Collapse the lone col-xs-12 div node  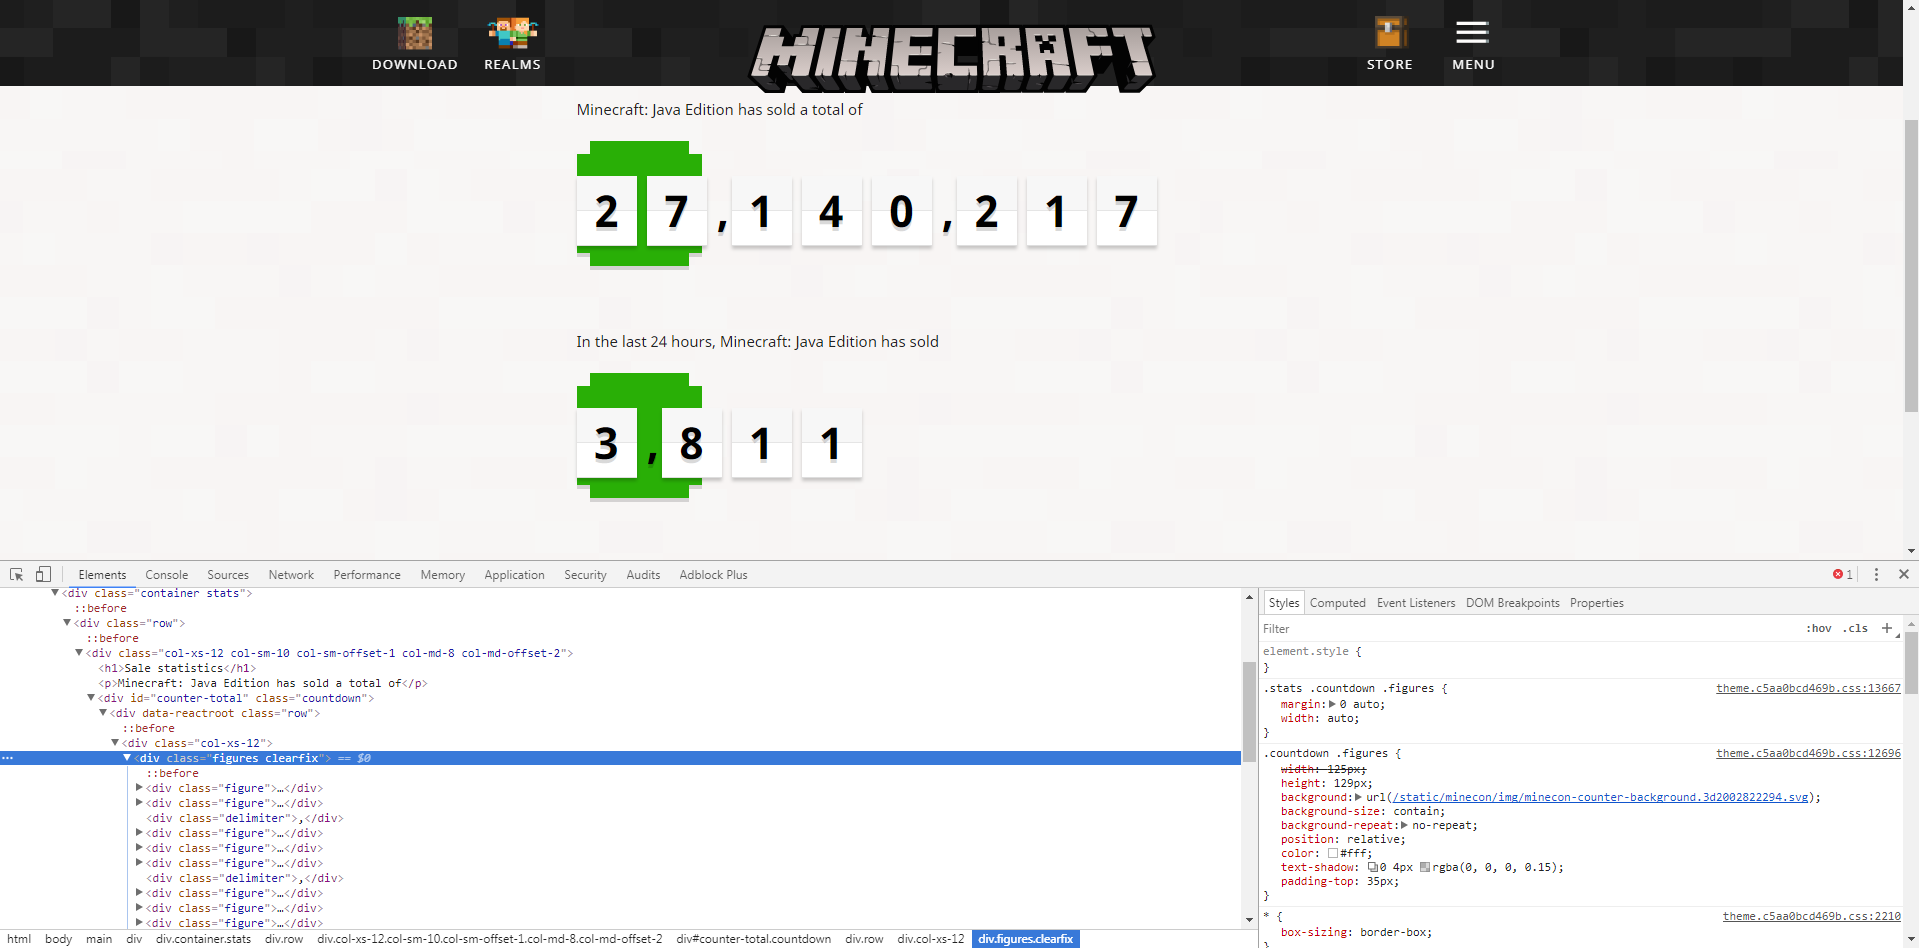pos(115,743)
